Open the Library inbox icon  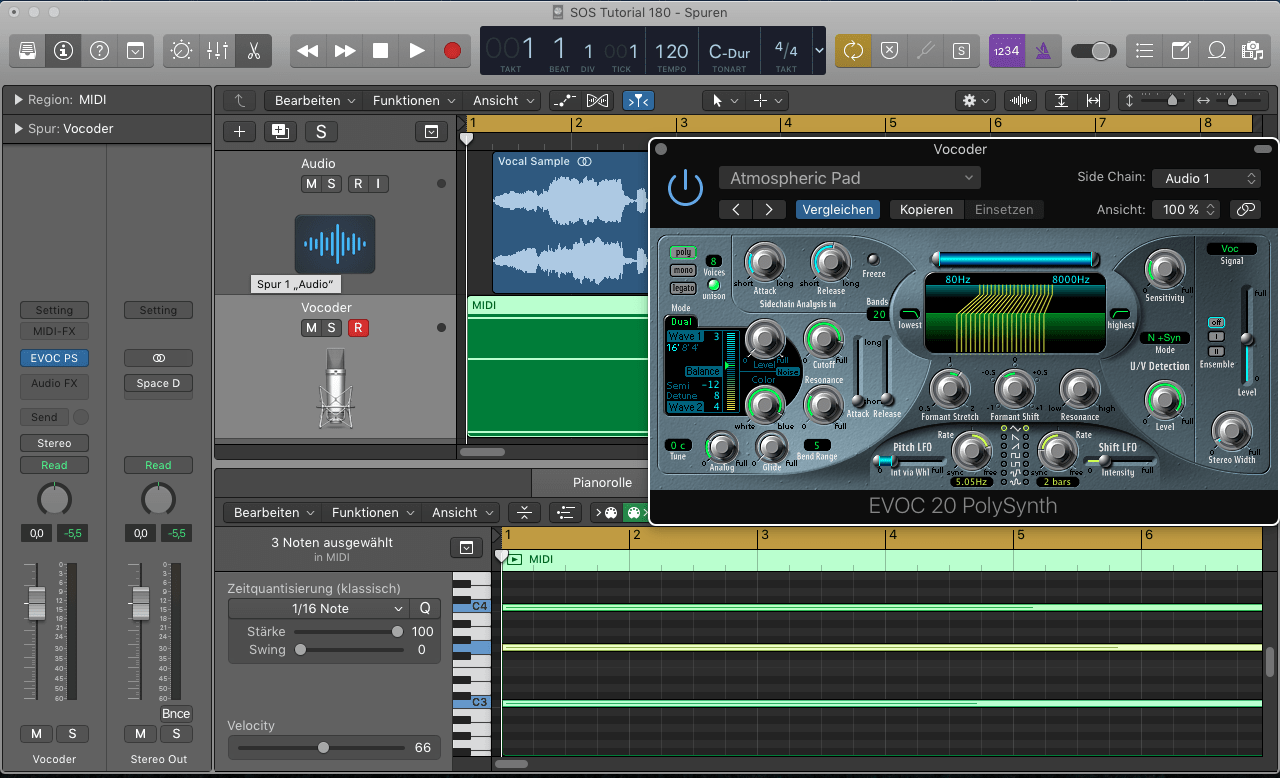click(x=28, y=50)
